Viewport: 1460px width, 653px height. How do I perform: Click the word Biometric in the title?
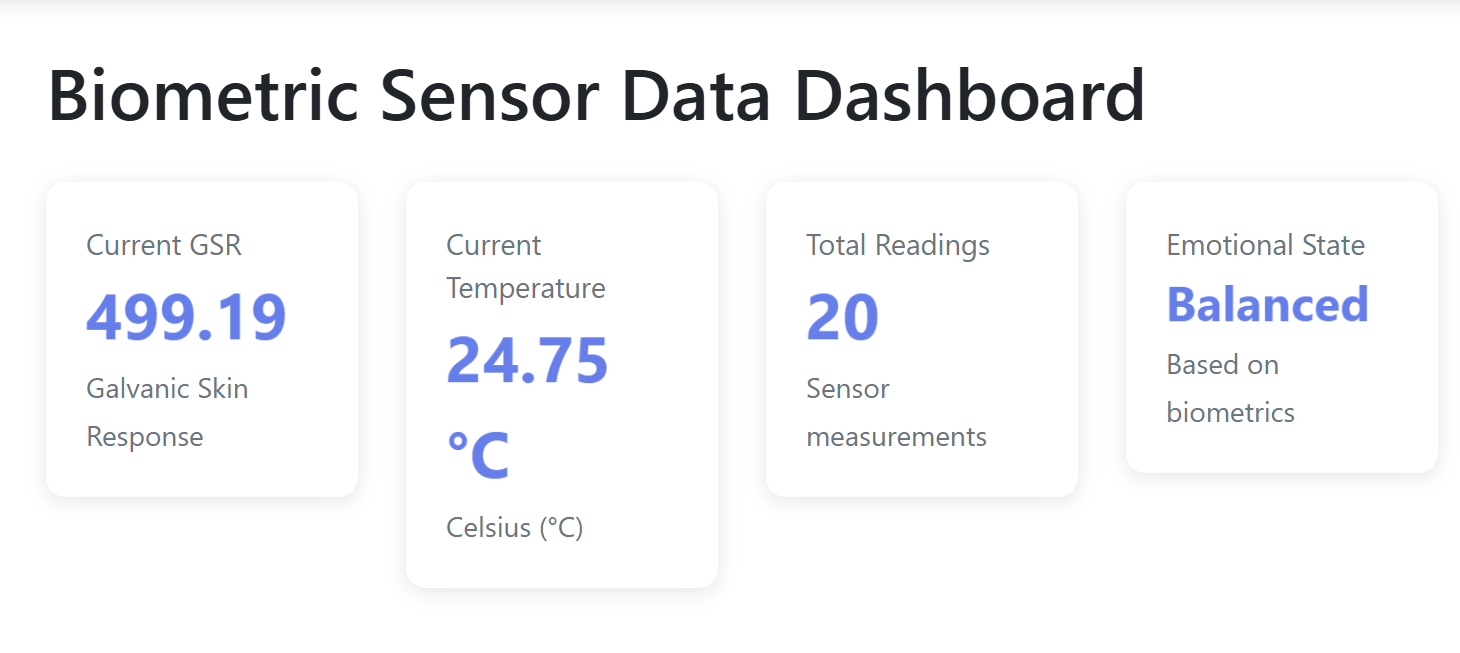coord(203,96)
